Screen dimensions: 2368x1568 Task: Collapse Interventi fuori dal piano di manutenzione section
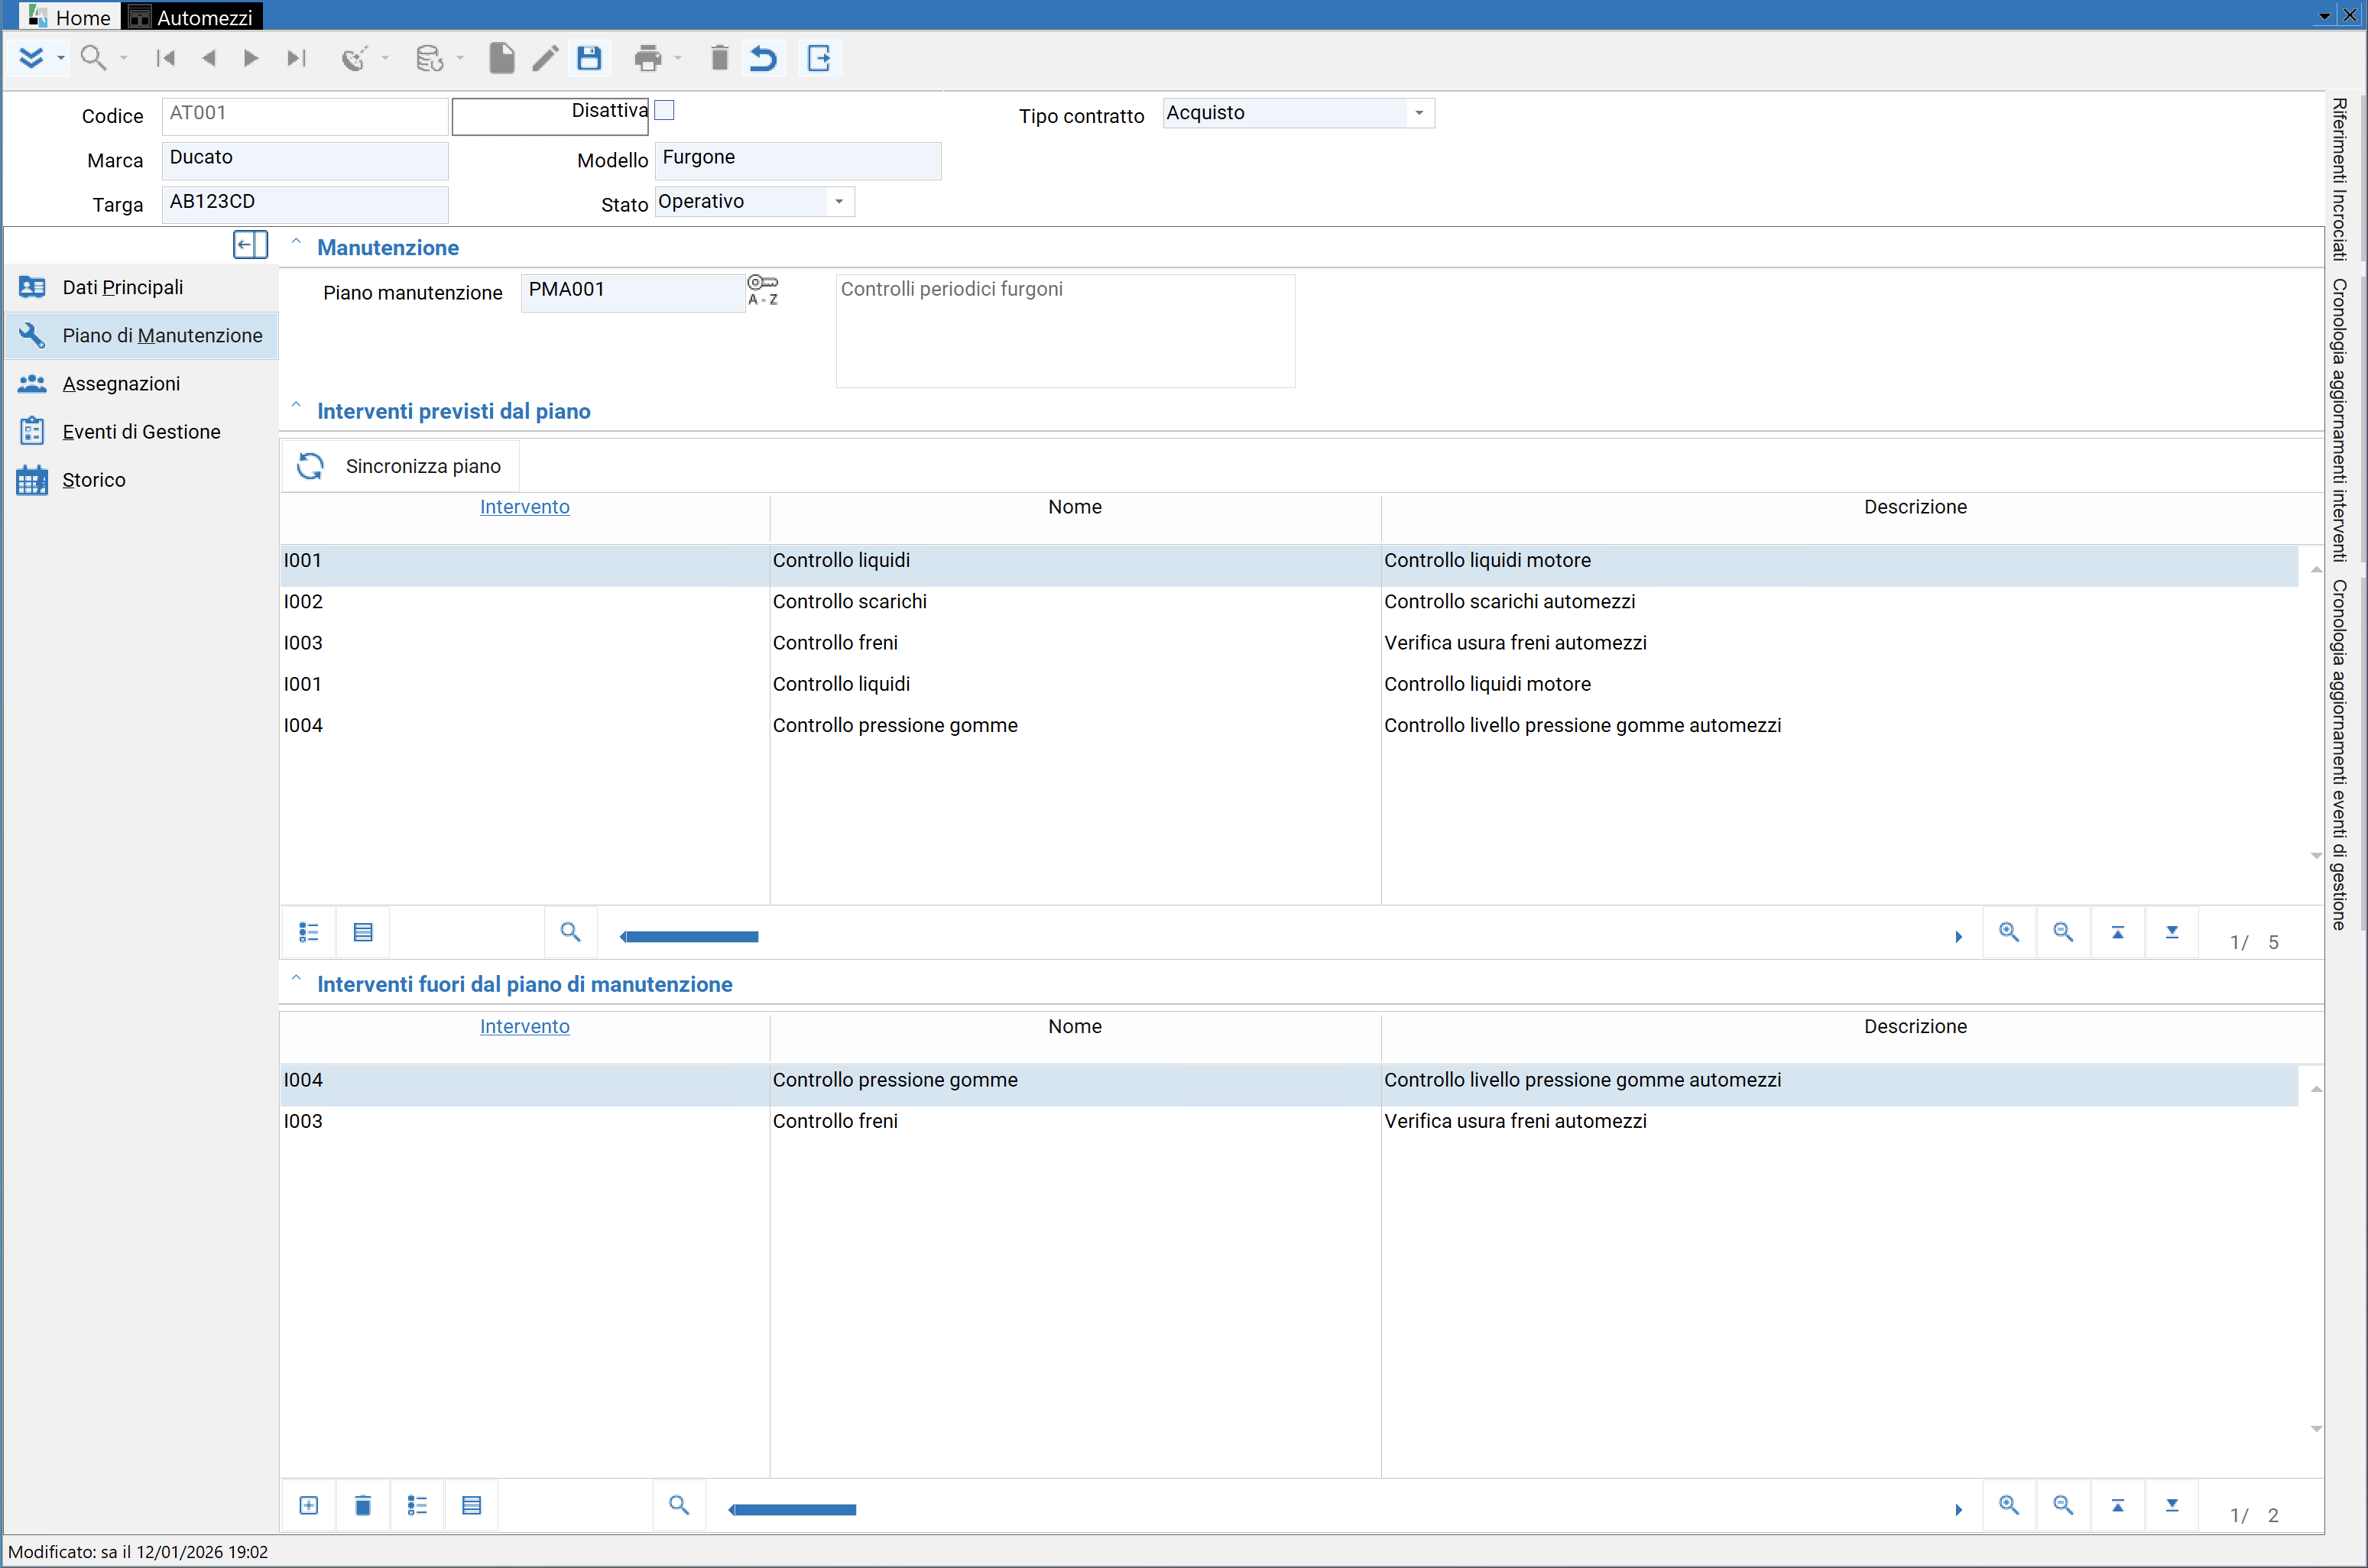pyautogui.click(x=296, y=979)
